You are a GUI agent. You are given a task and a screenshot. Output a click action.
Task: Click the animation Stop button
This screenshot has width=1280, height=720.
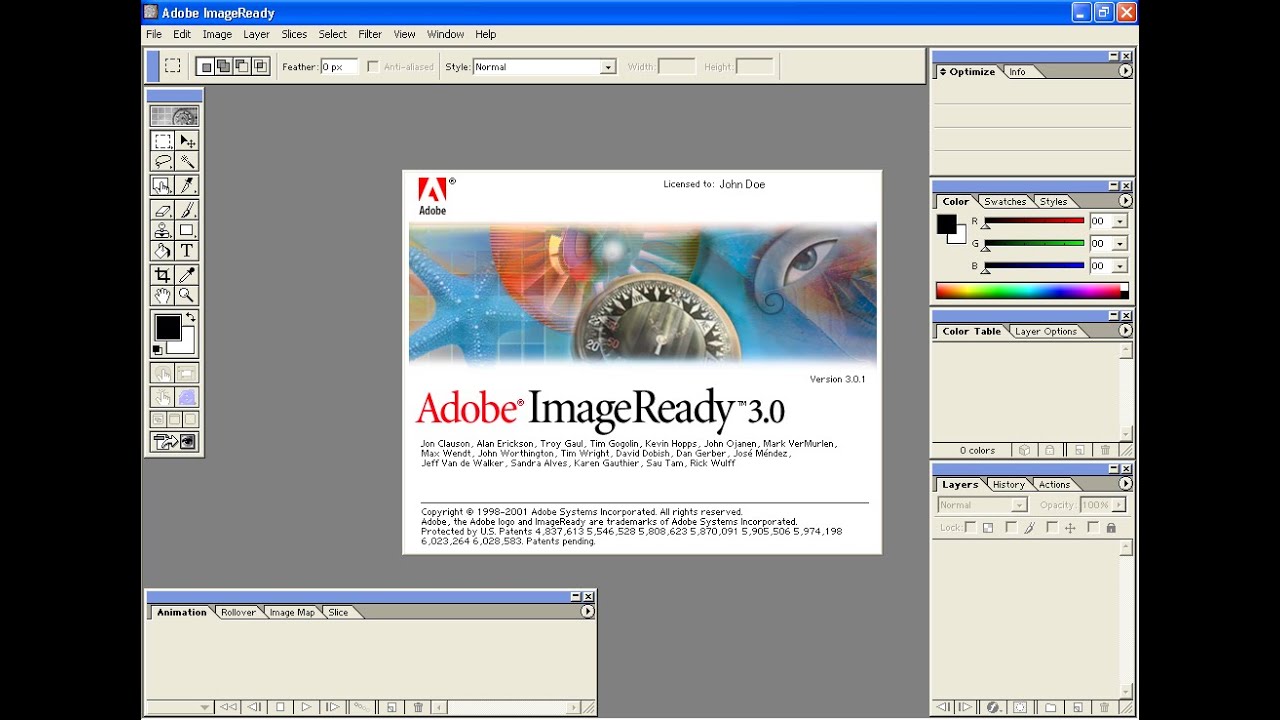[281, 707]
